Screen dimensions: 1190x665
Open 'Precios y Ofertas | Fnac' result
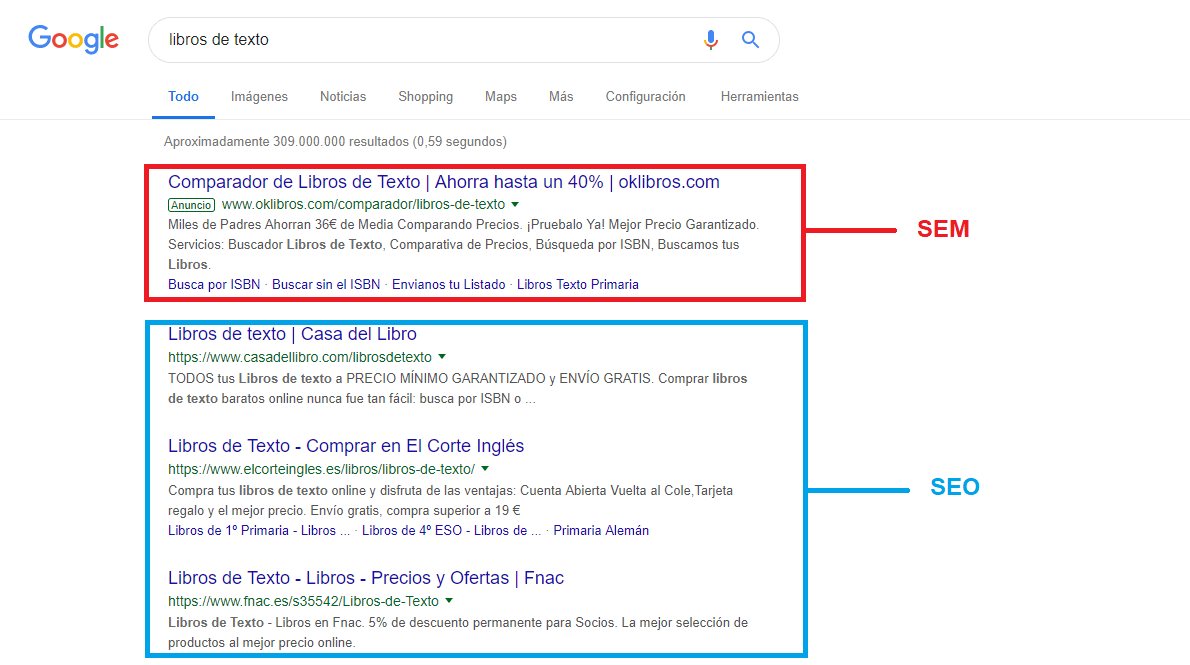click(x=366, y=578)
